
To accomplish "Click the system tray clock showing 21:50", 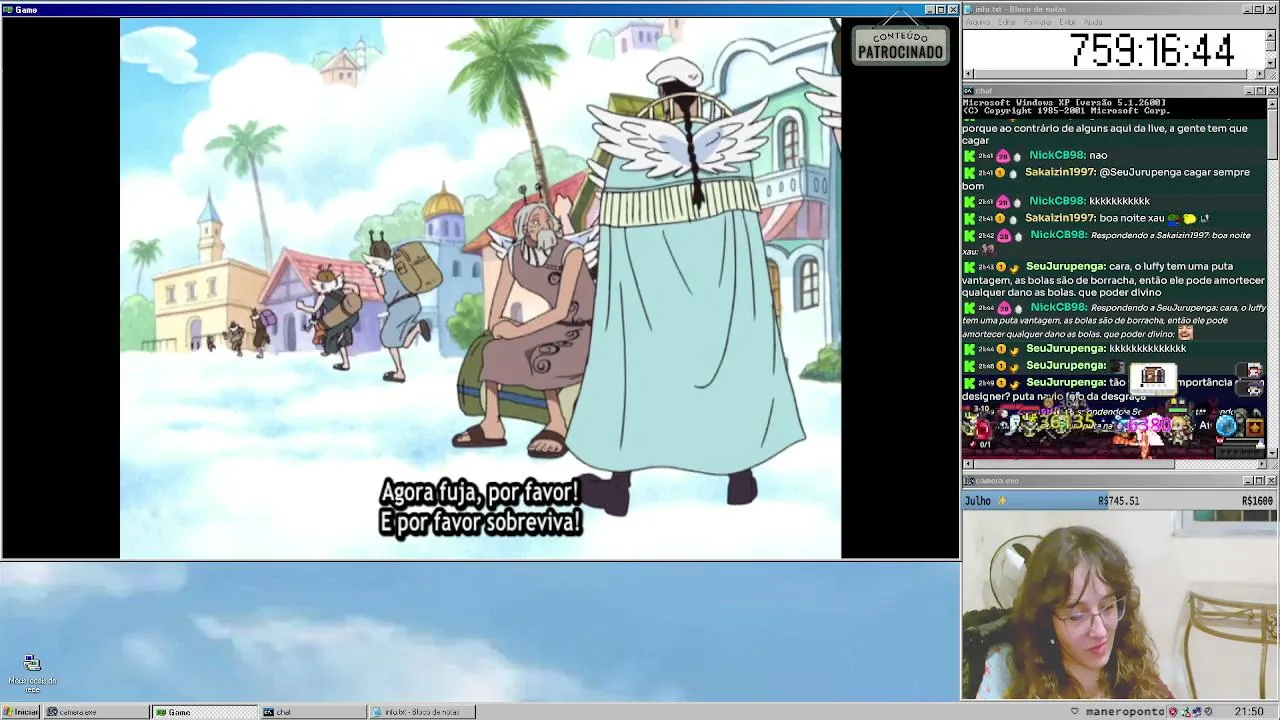I will point(1249,712).
